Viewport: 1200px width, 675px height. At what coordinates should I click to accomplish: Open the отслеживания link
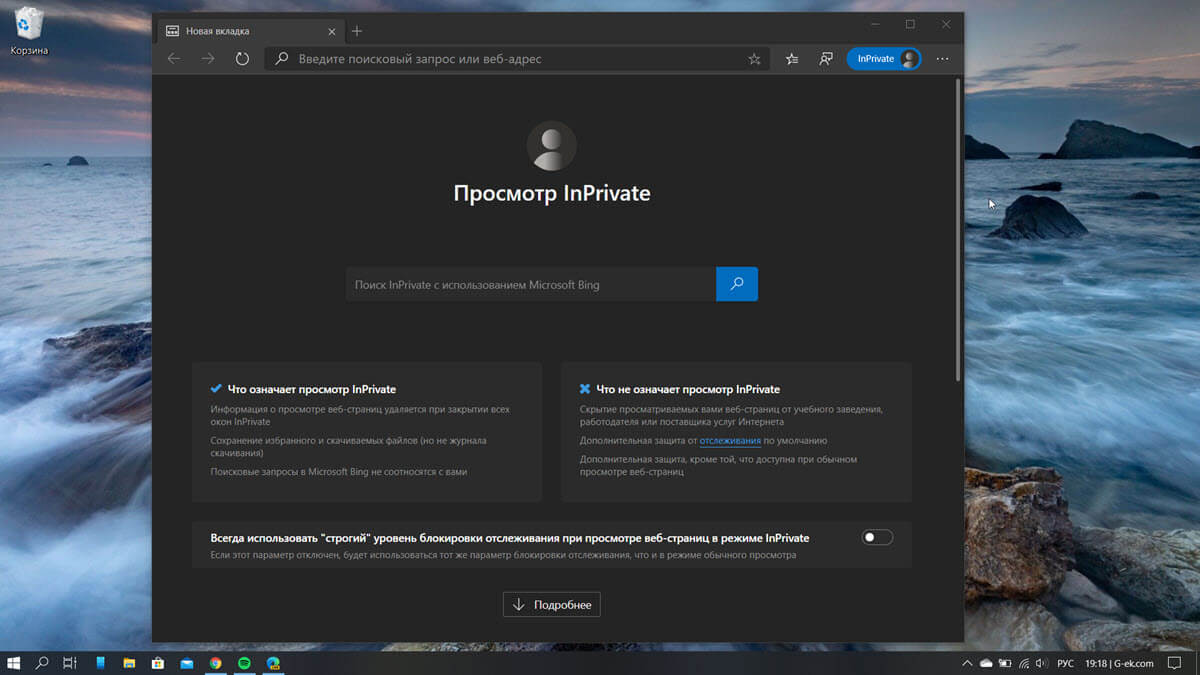click(x=730, y=440)
